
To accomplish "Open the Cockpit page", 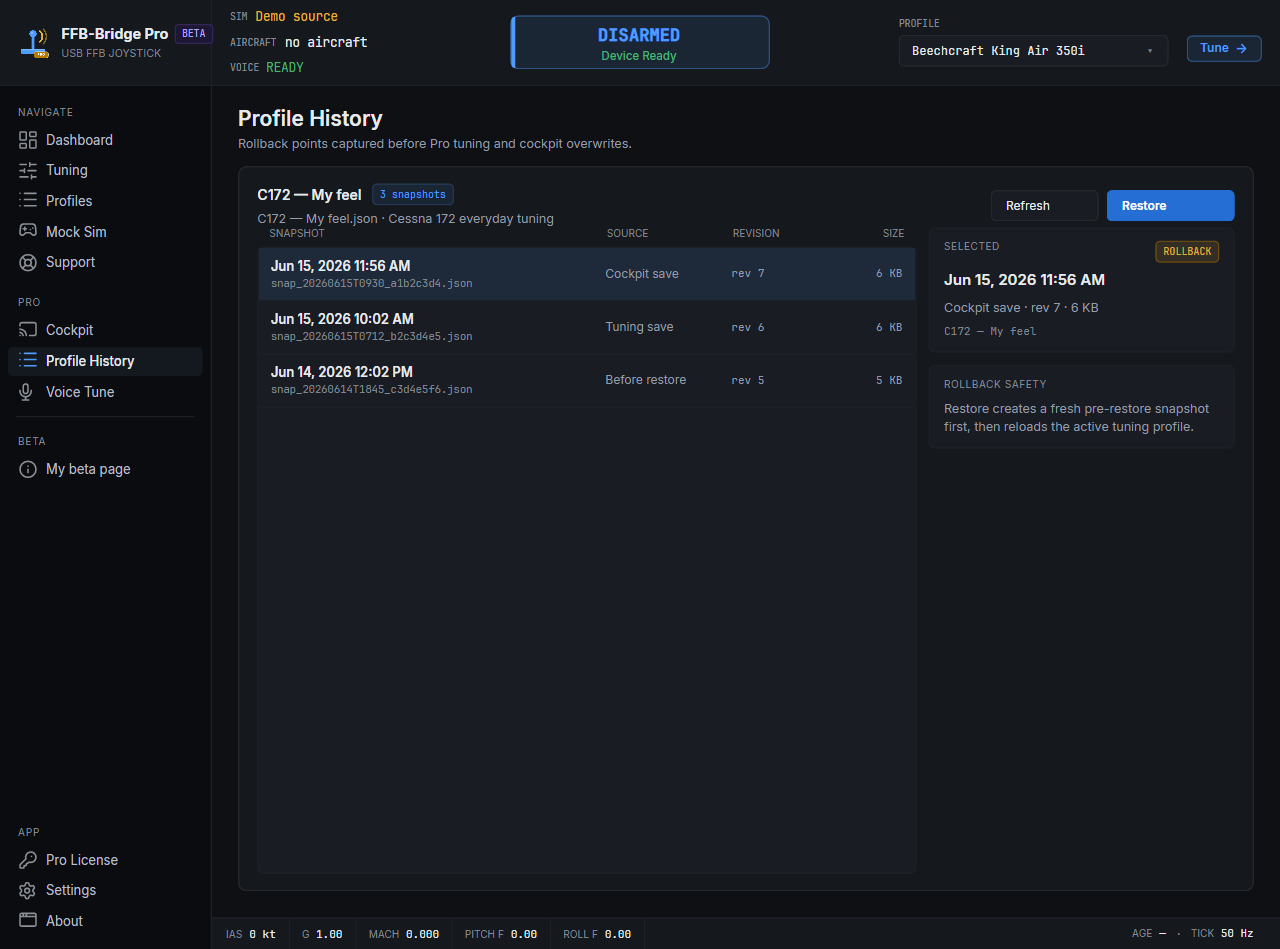I will pos(105,330).
